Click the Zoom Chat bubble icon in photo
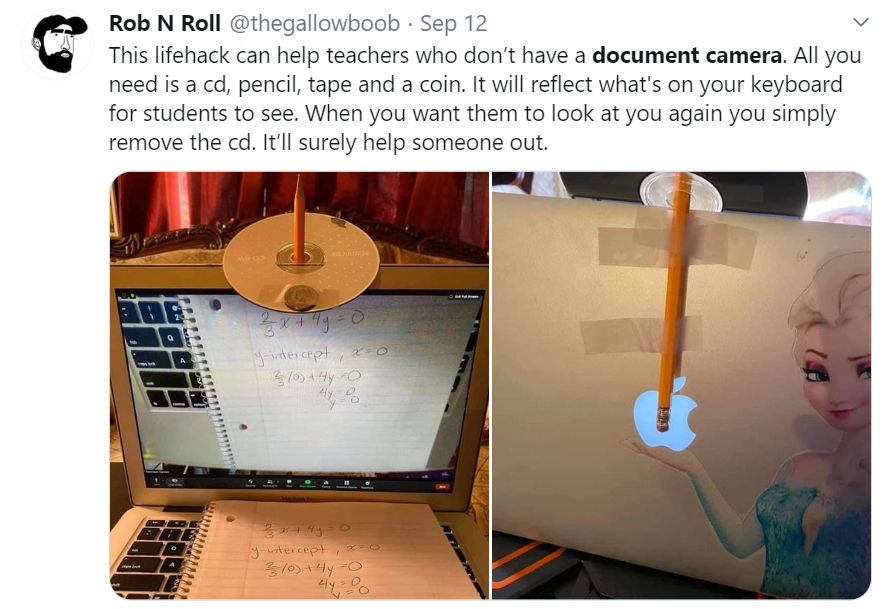The image size is (885, 609). [290, 481]
